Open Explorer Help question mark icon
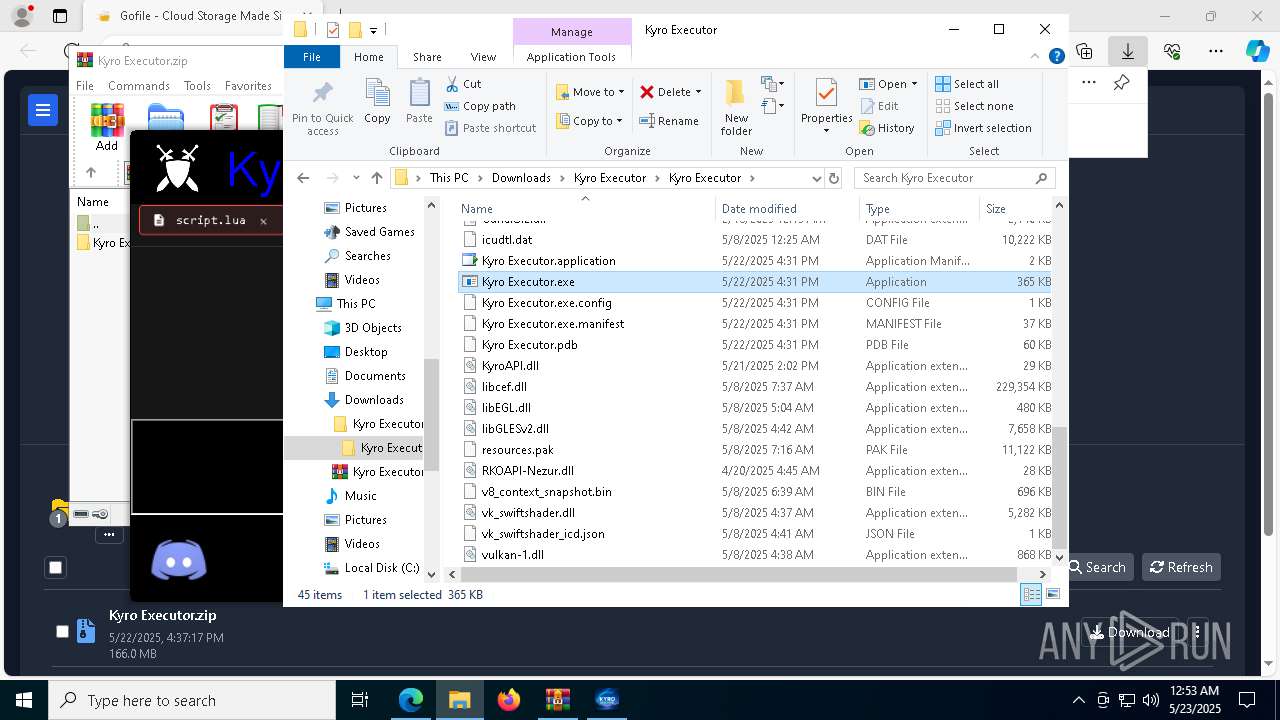This screenshot has width=1280, height=720. (x=1056, y=57)
